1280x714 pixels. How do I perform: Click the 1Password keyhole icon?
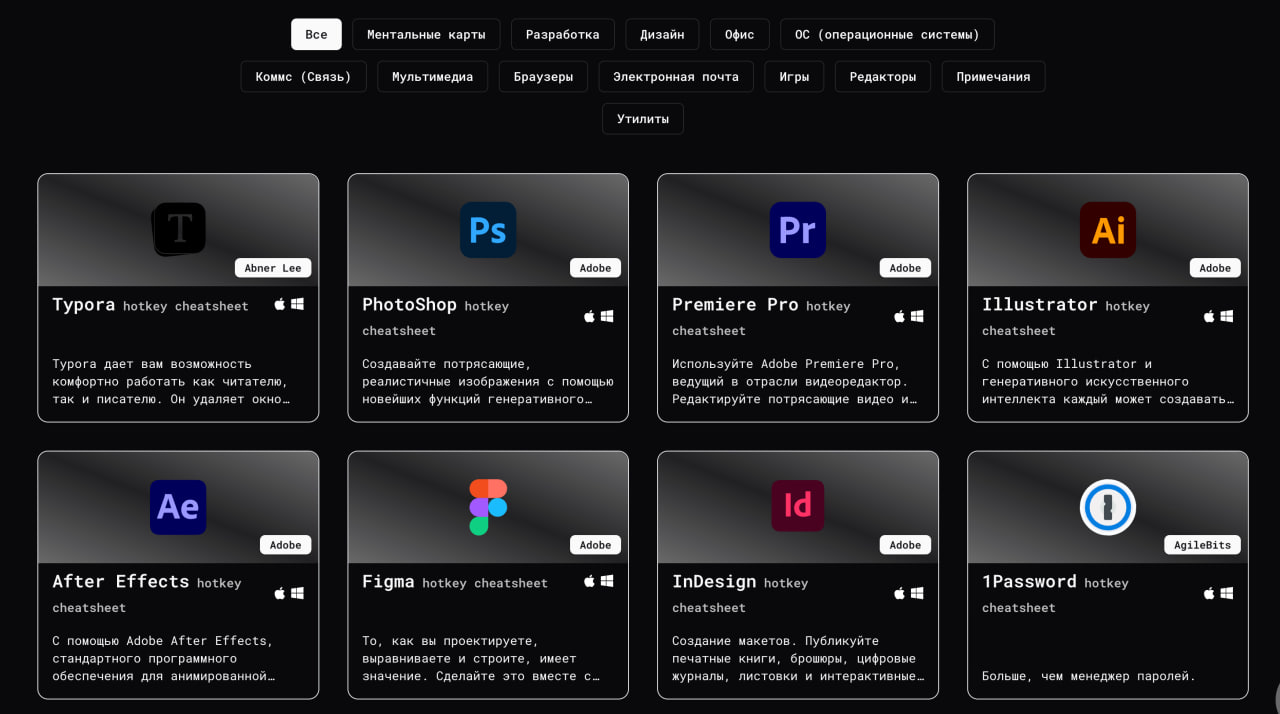[x=1107, y=507]
